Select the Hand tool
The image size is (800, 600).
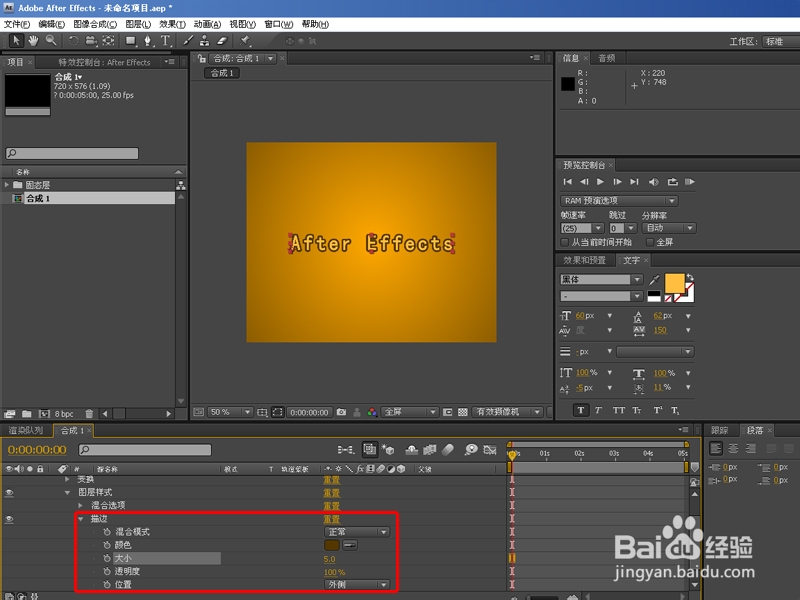tap(33, 40)
